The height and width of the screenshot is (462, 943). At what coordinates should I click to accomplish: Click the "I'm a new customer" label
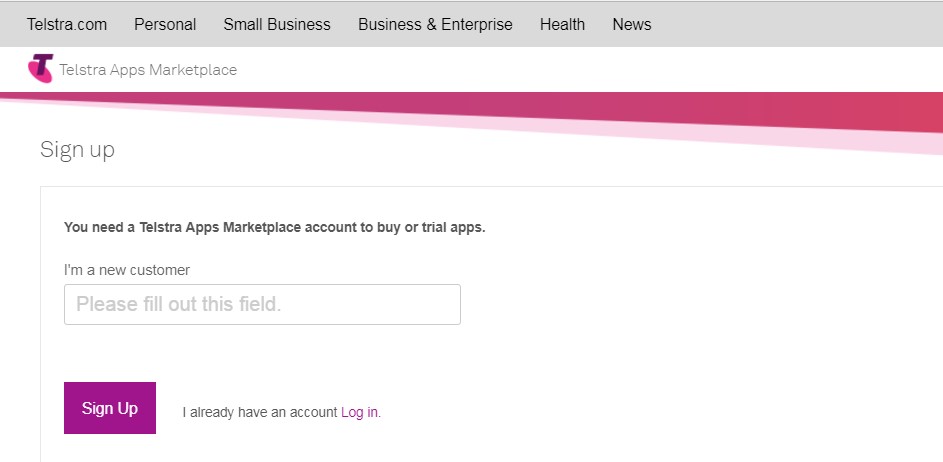126,270
